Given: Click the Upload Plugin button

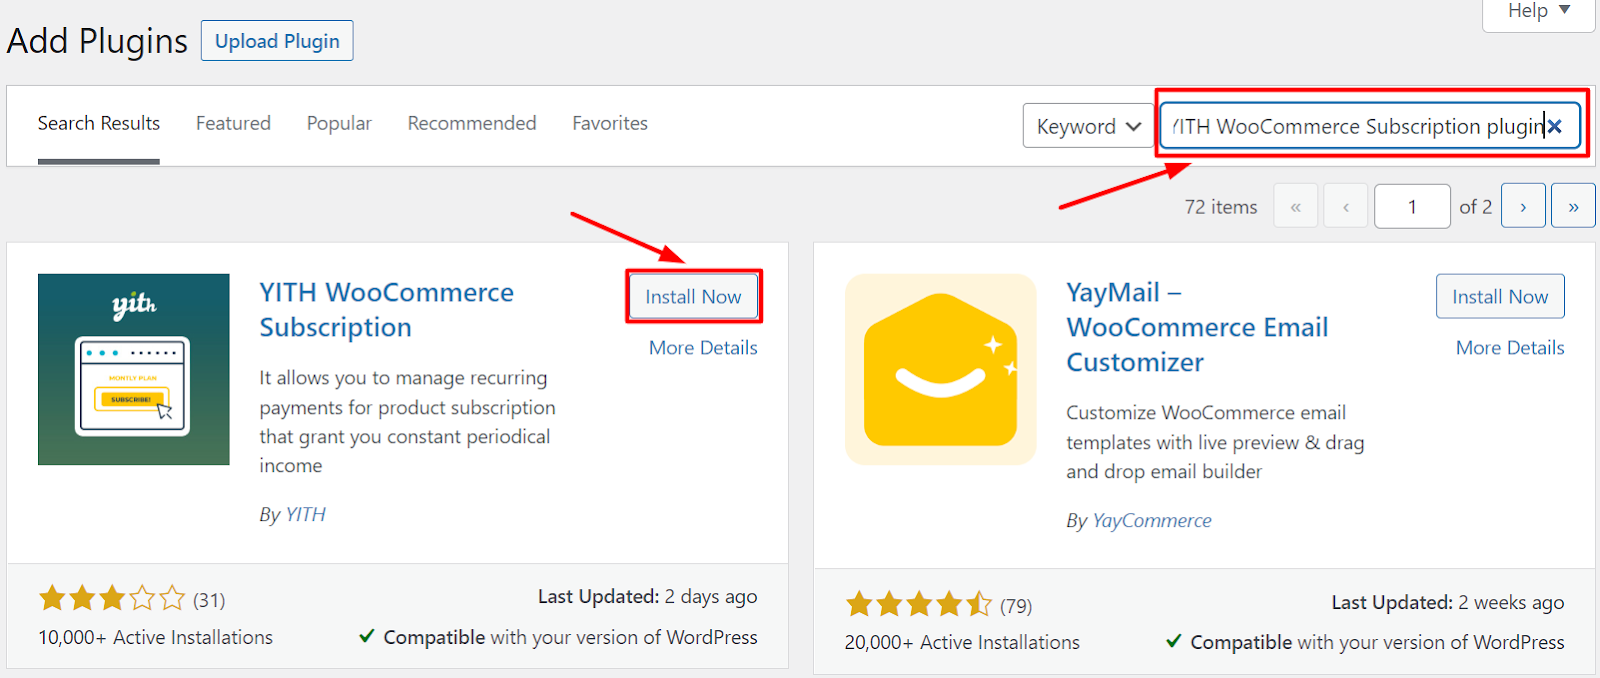Looking at the screenshot, I should pos(277,41).
